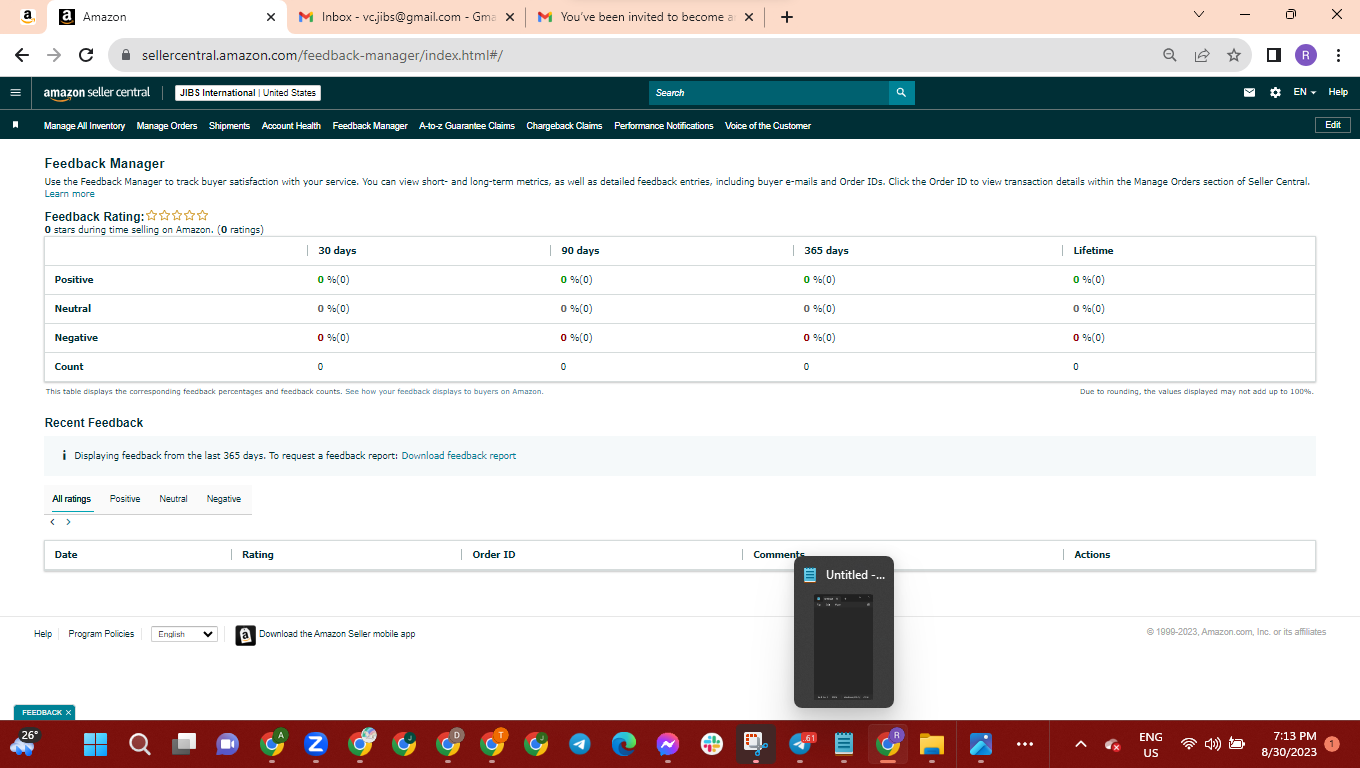The width and height of the screenshot is (1360, 768).
Task: Click the bookmark flag icon
Action: point(16,125)
